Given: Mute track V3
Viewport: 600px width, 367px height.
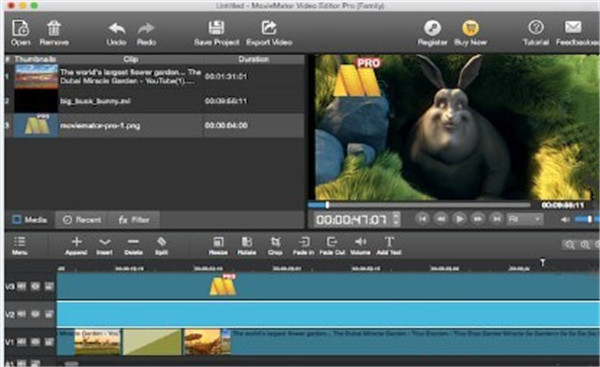Looking at the screenshot, I should [21, 286].
